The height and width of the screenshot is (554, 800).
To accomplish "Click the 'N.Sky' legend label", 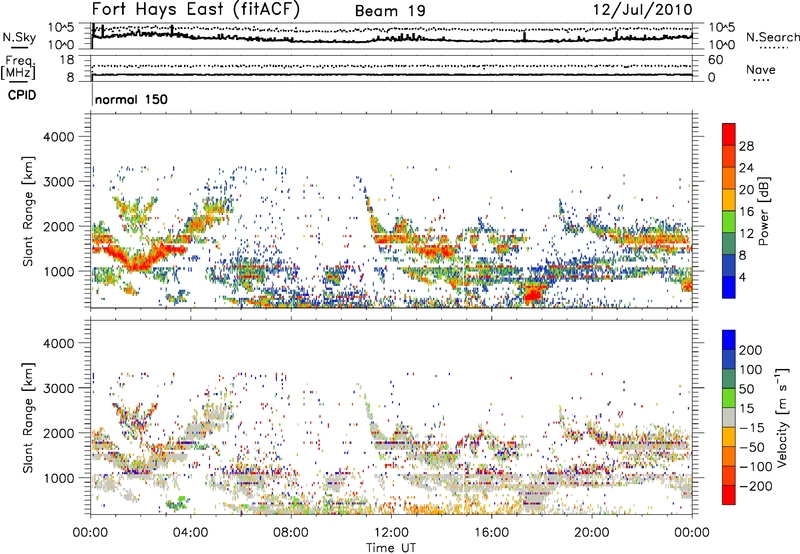I will [x=19, y=37].
